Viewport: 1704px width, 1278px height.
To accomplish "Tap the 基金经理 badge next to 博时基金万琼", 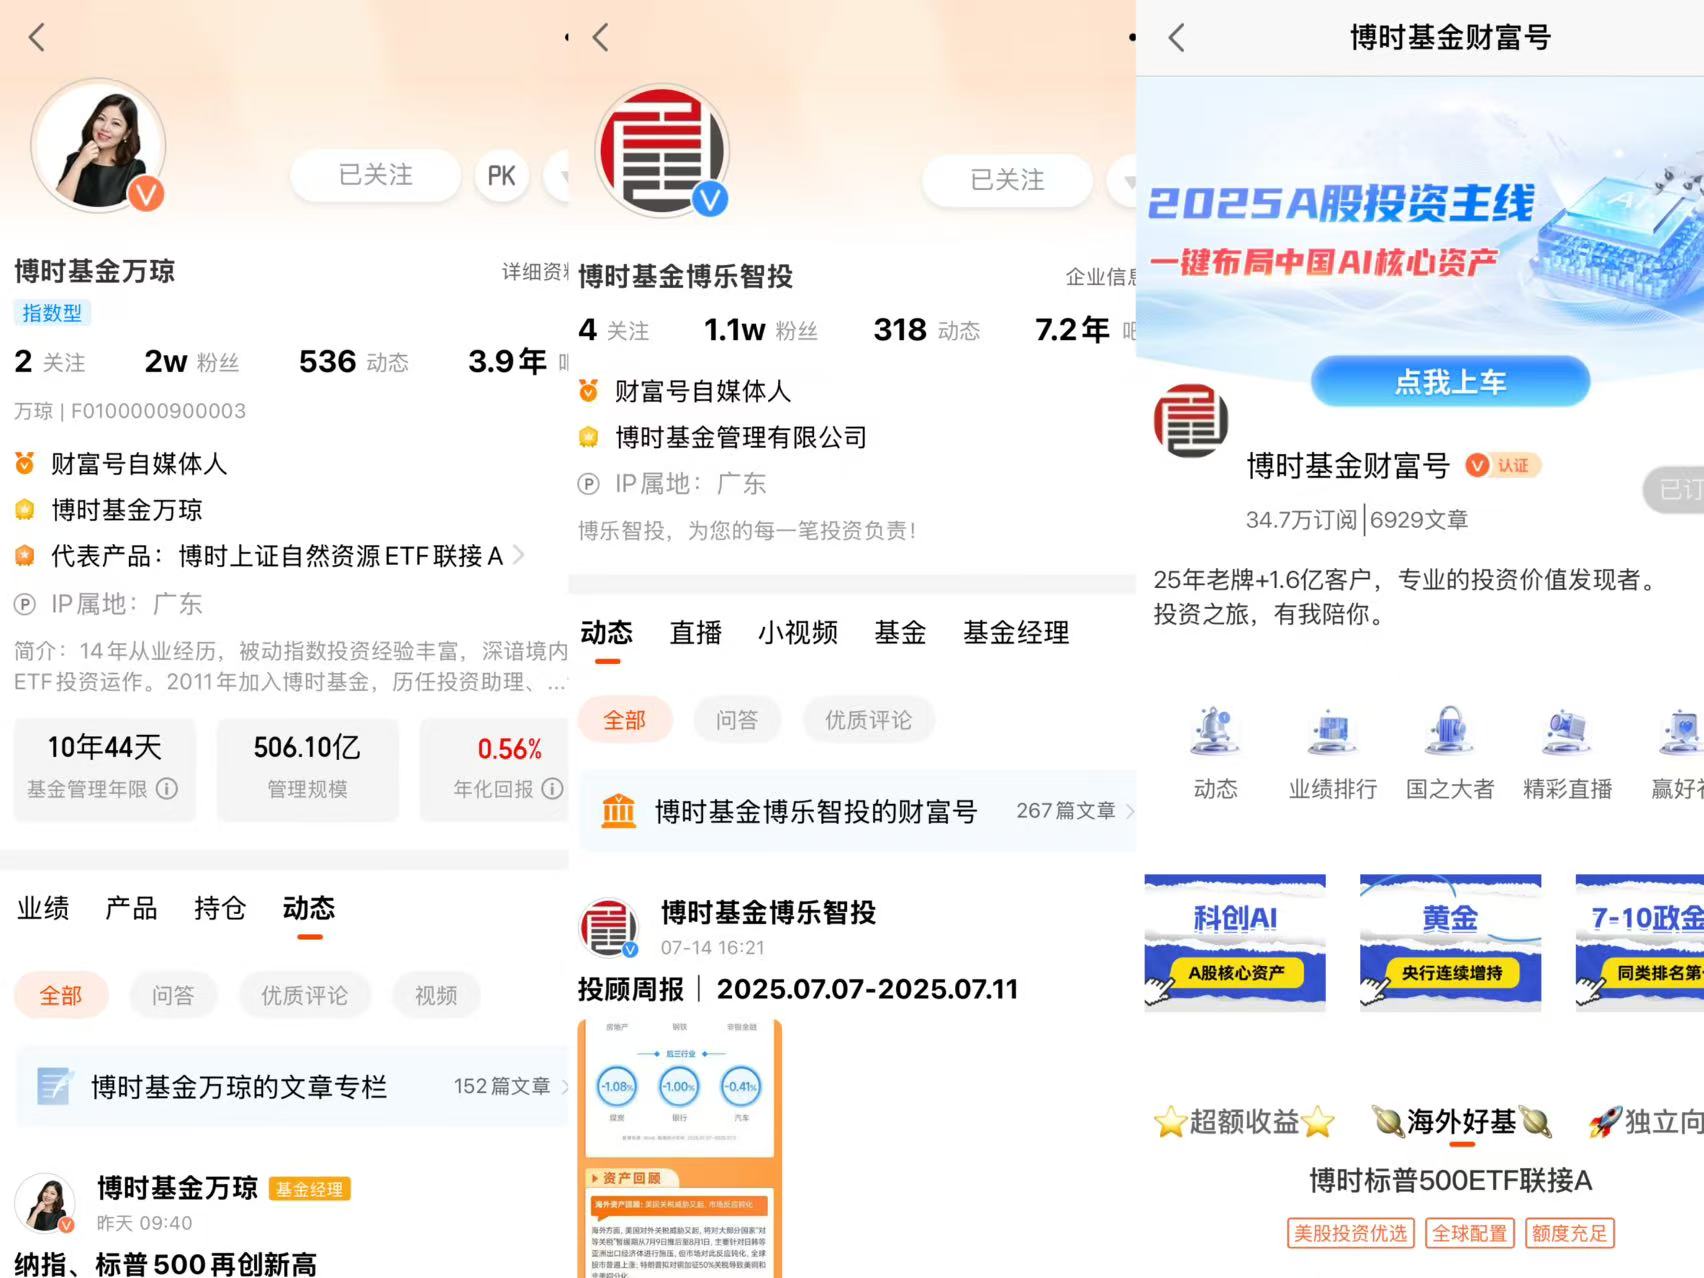I will point(310,1189).
